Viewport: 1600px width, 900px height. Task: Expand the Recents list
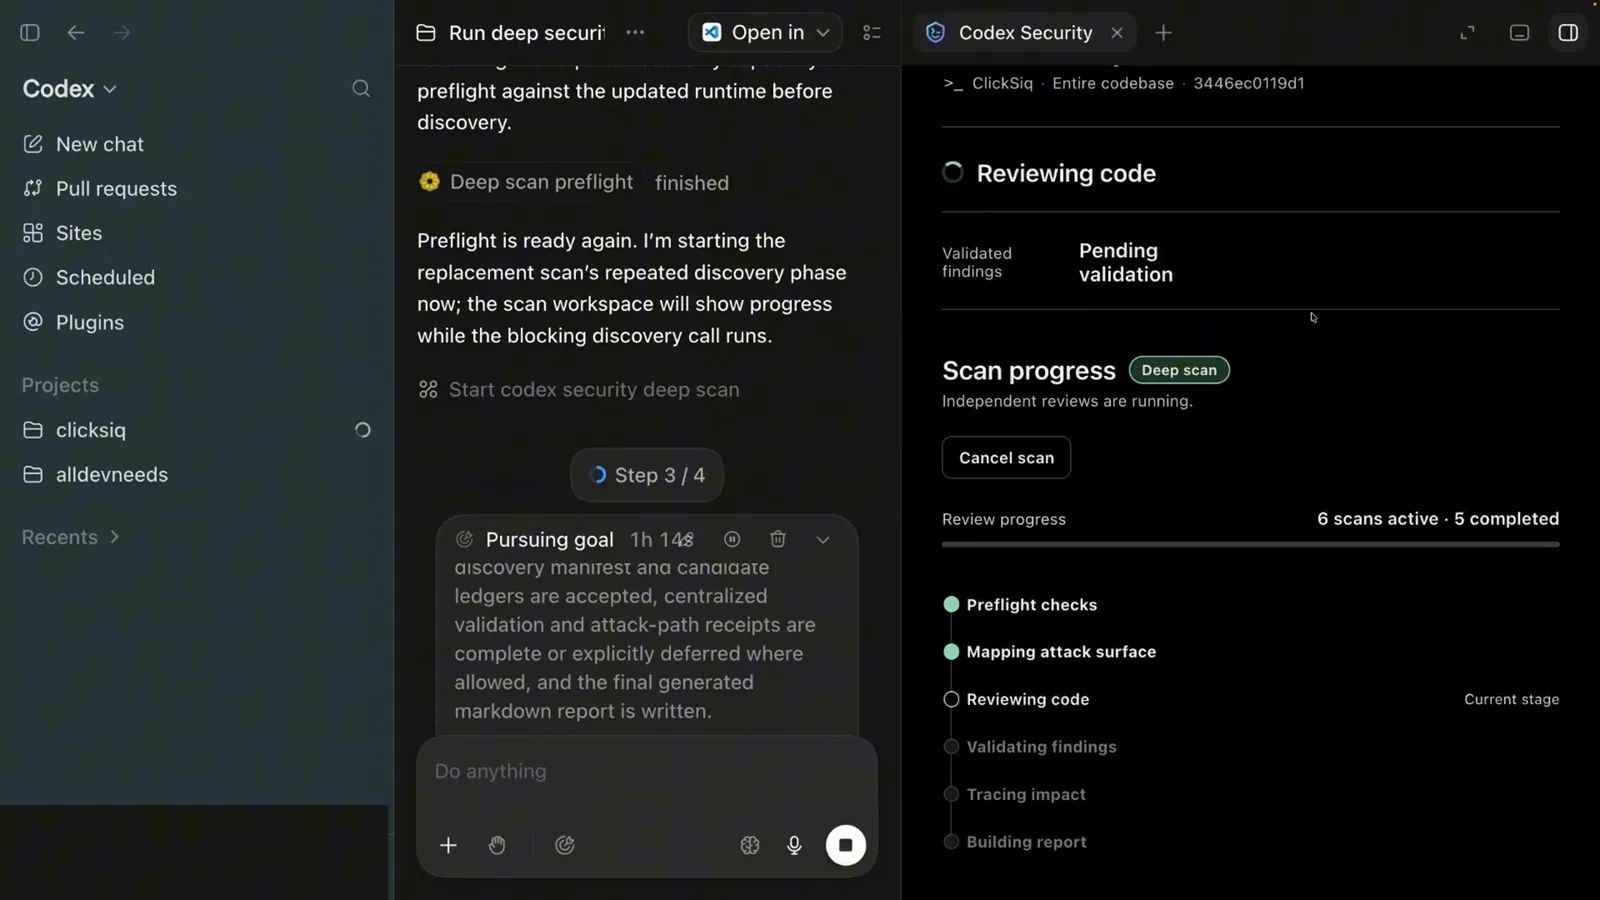[x=71, y=537]
